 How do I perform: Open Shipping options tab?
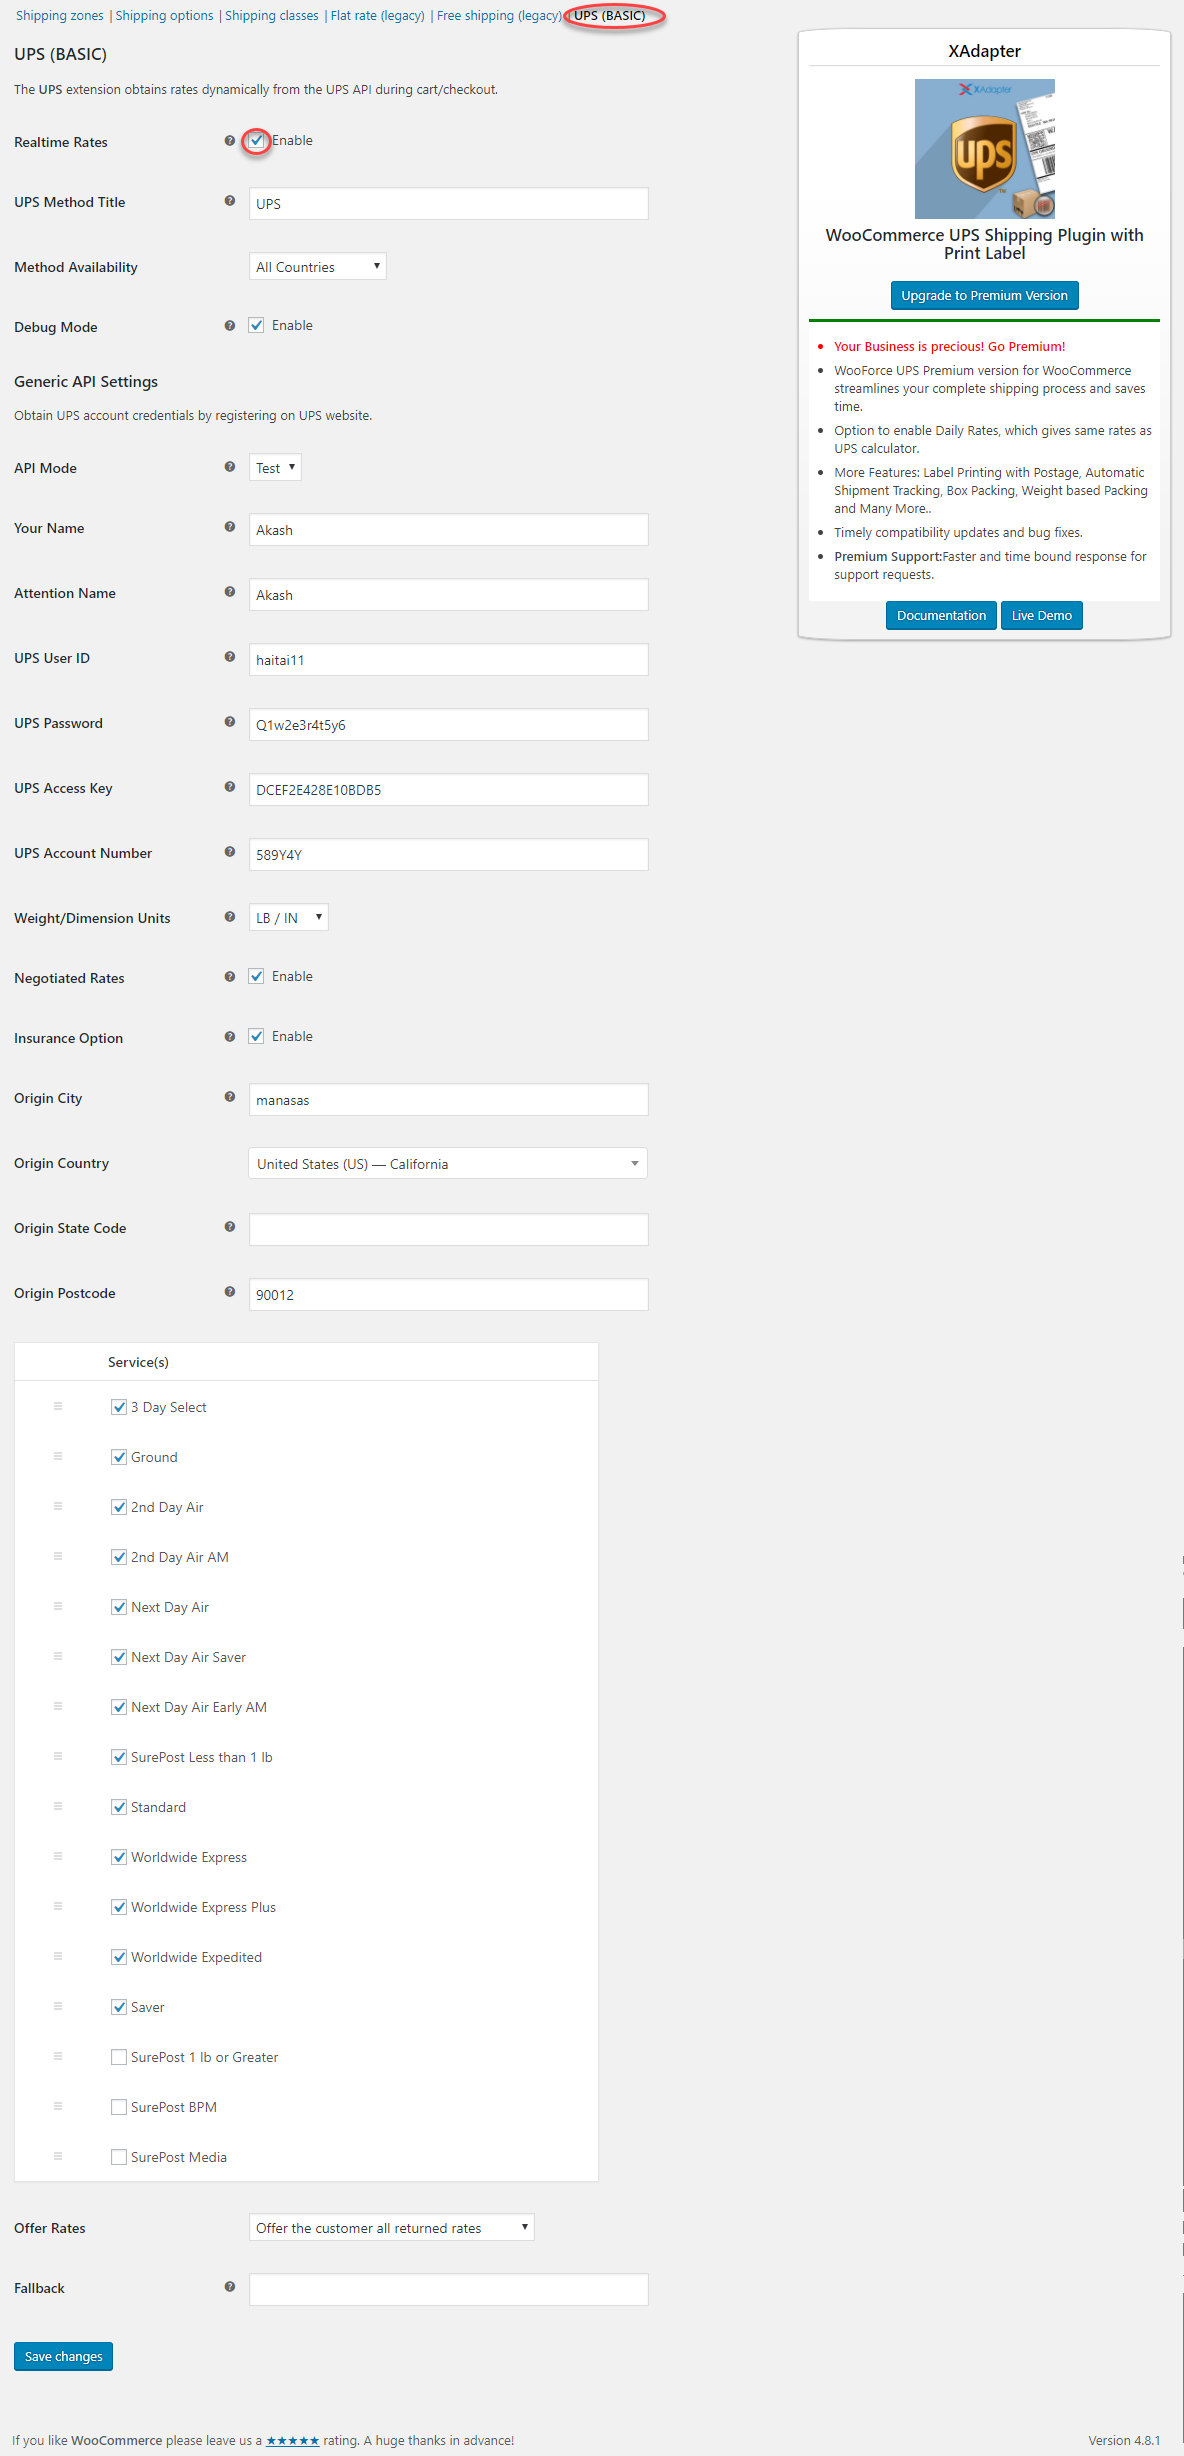[x=164, y=16]
